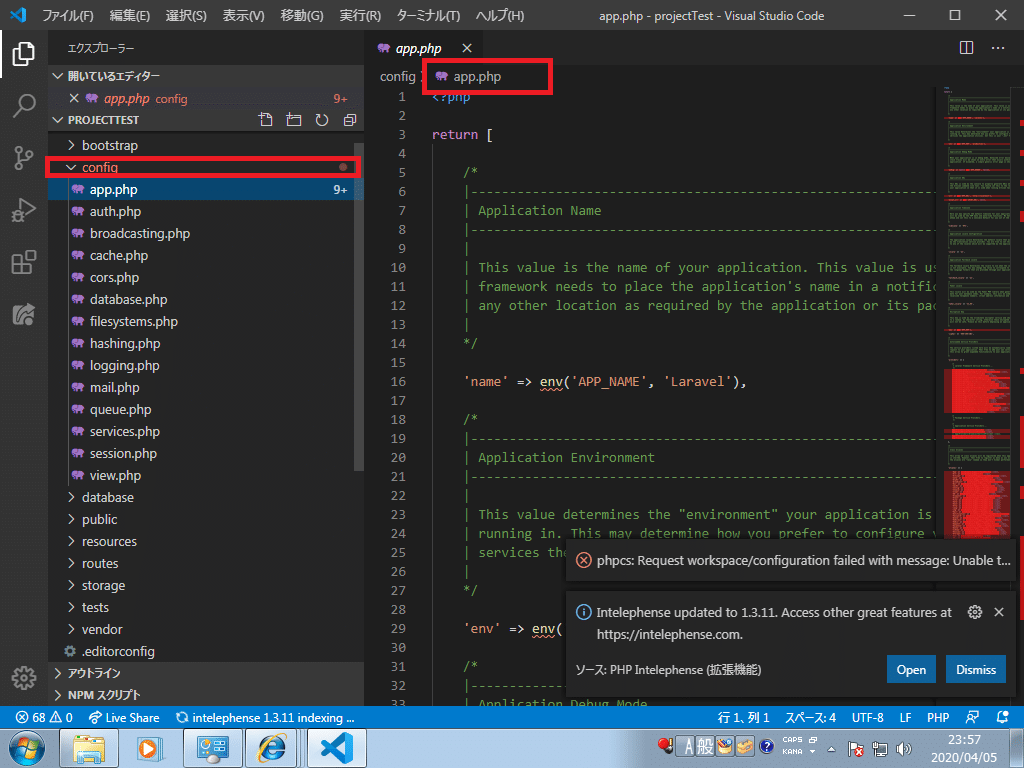Open Windows Media Player from the taskbar
Screen dimensions: 1024x768
point(149,748)
